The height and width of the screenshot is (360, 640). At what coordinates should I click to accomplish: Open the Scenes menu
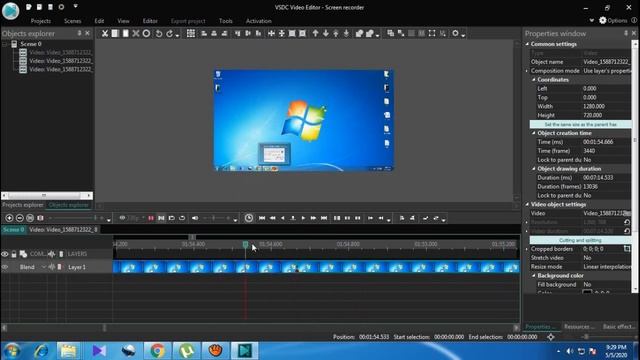coord(73,21)
